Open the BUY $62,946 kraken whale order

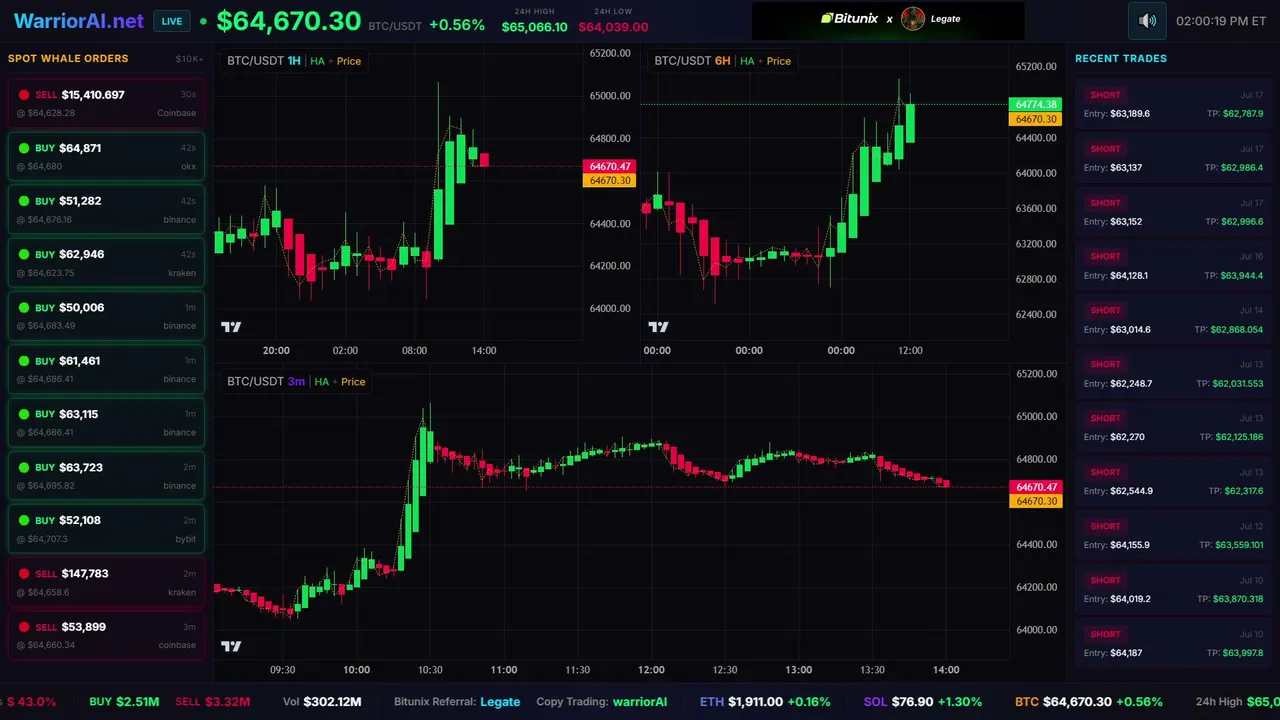click(106, 263)
